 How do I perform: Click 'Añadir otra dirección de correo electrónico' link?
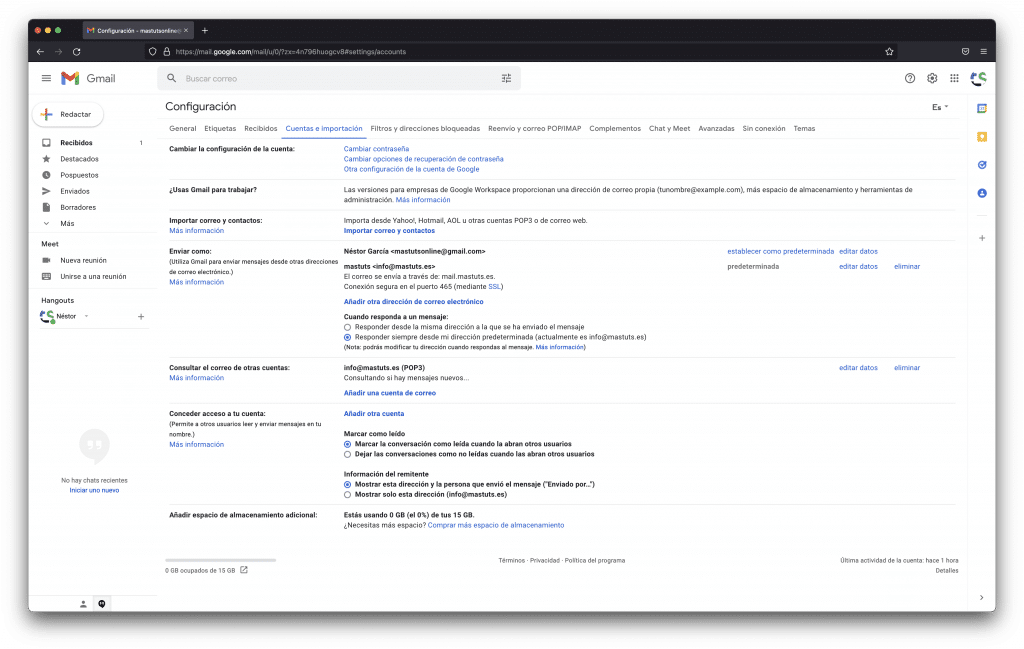(x=413, y=301)
